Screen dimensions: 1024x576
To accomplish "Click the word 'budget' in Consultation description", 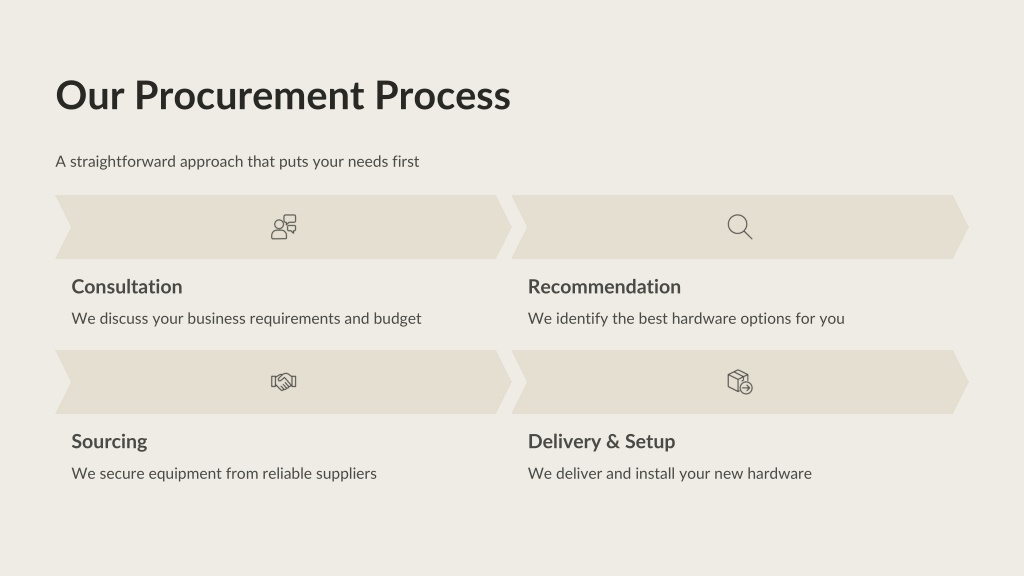I will click(397, 319).
